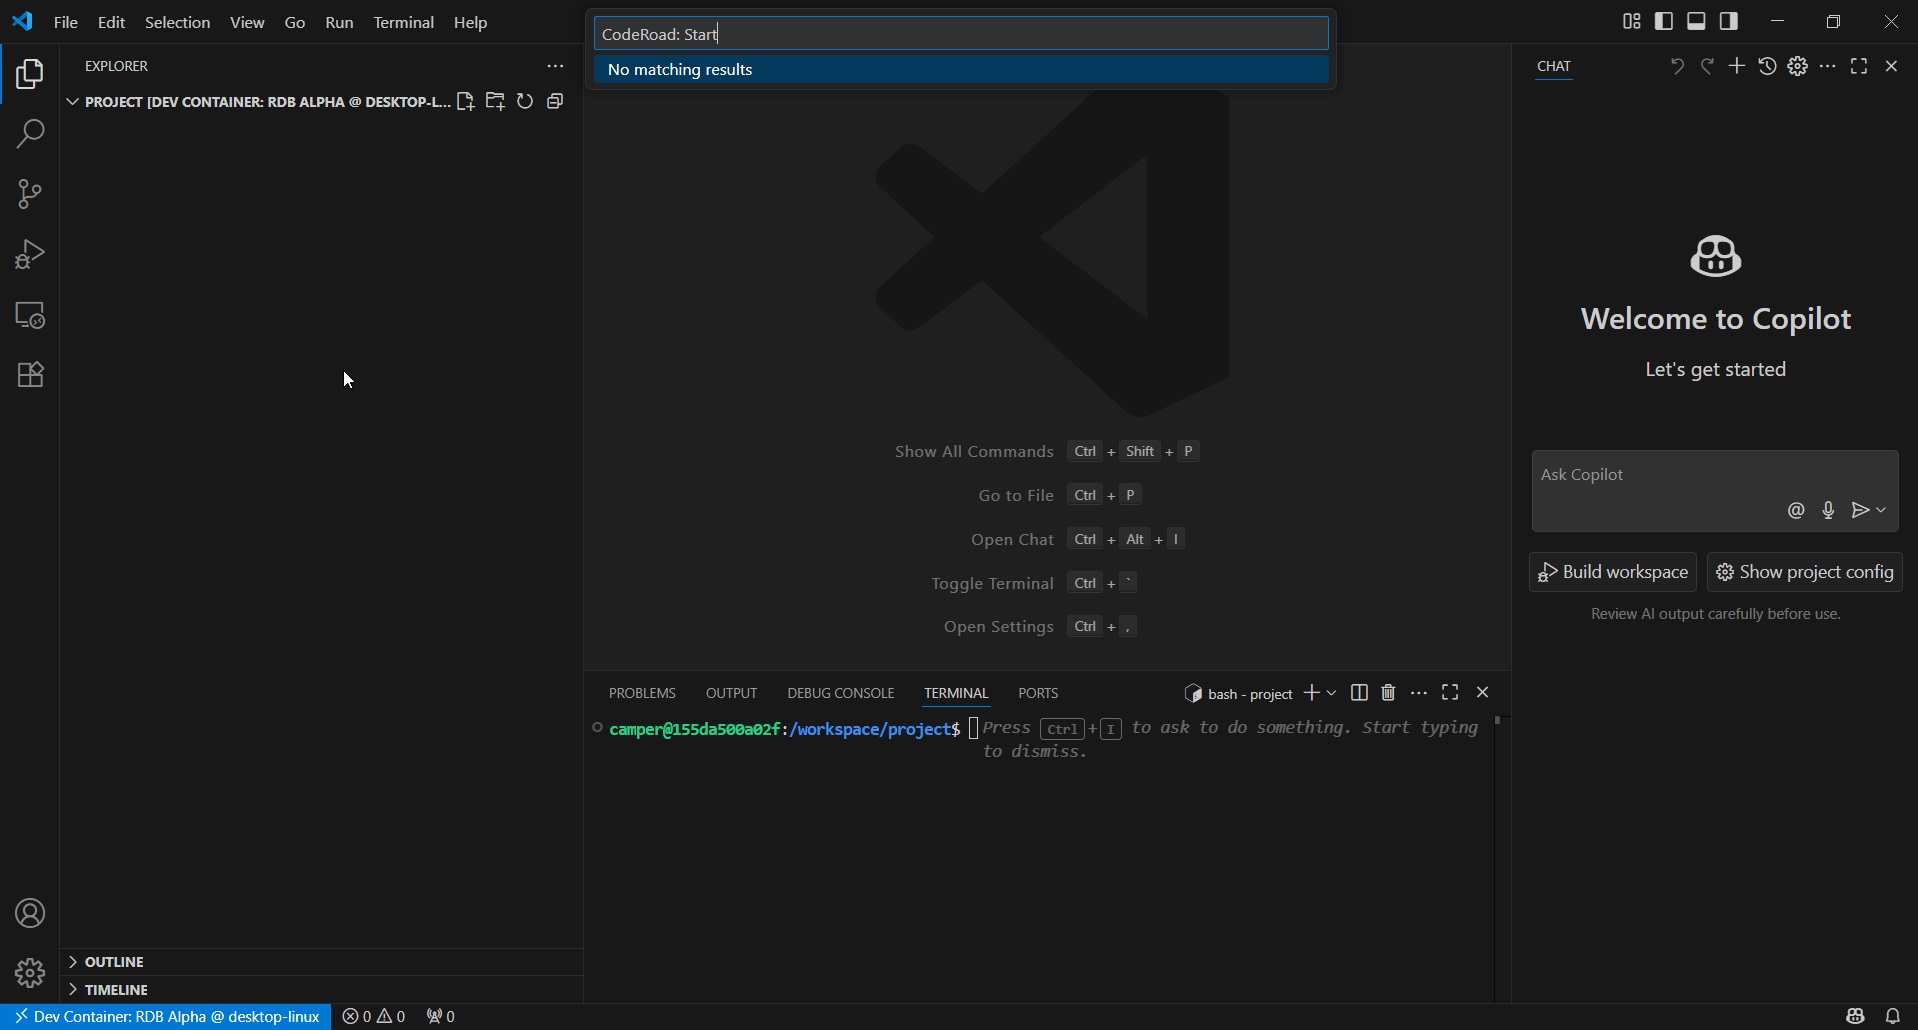Image resolution: width=1918 pixels, height=1030 pixels.
Task: Click the command palette input box
Action: [x=961, y=33]
